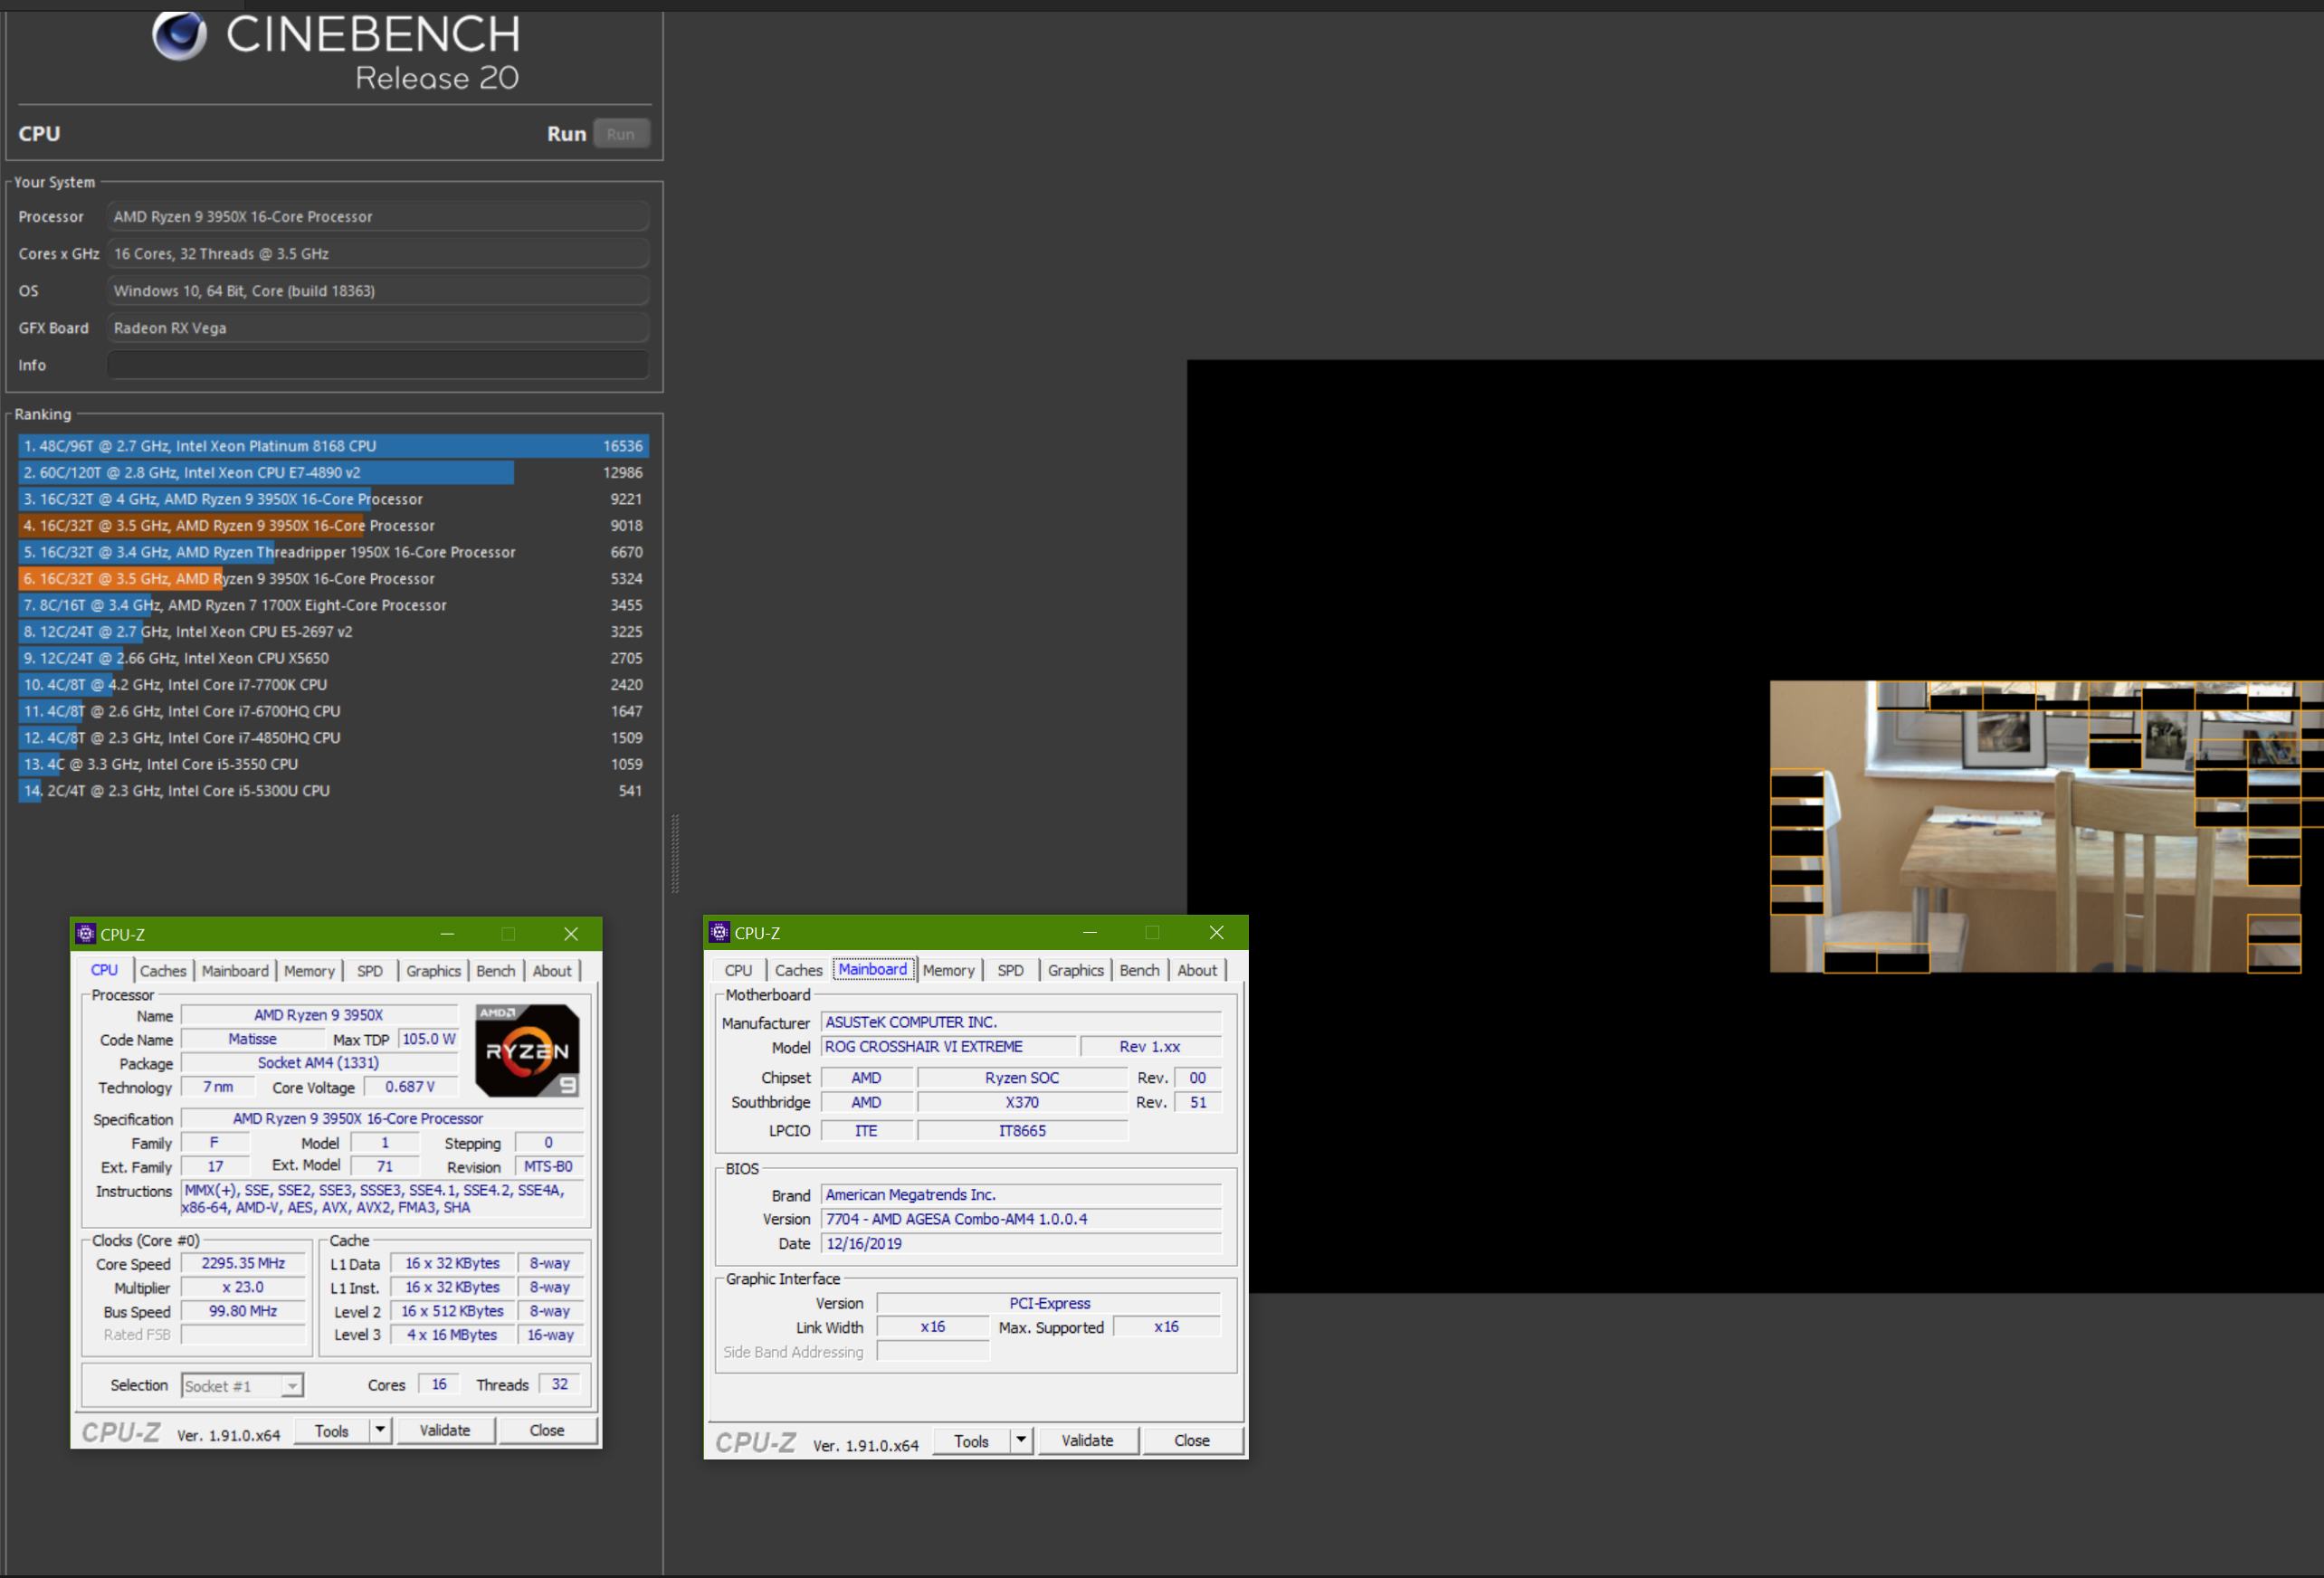Switch to CPU tab in right CPU-Z
This screenshot has width=2324, height=1578.
pos(738,969)
